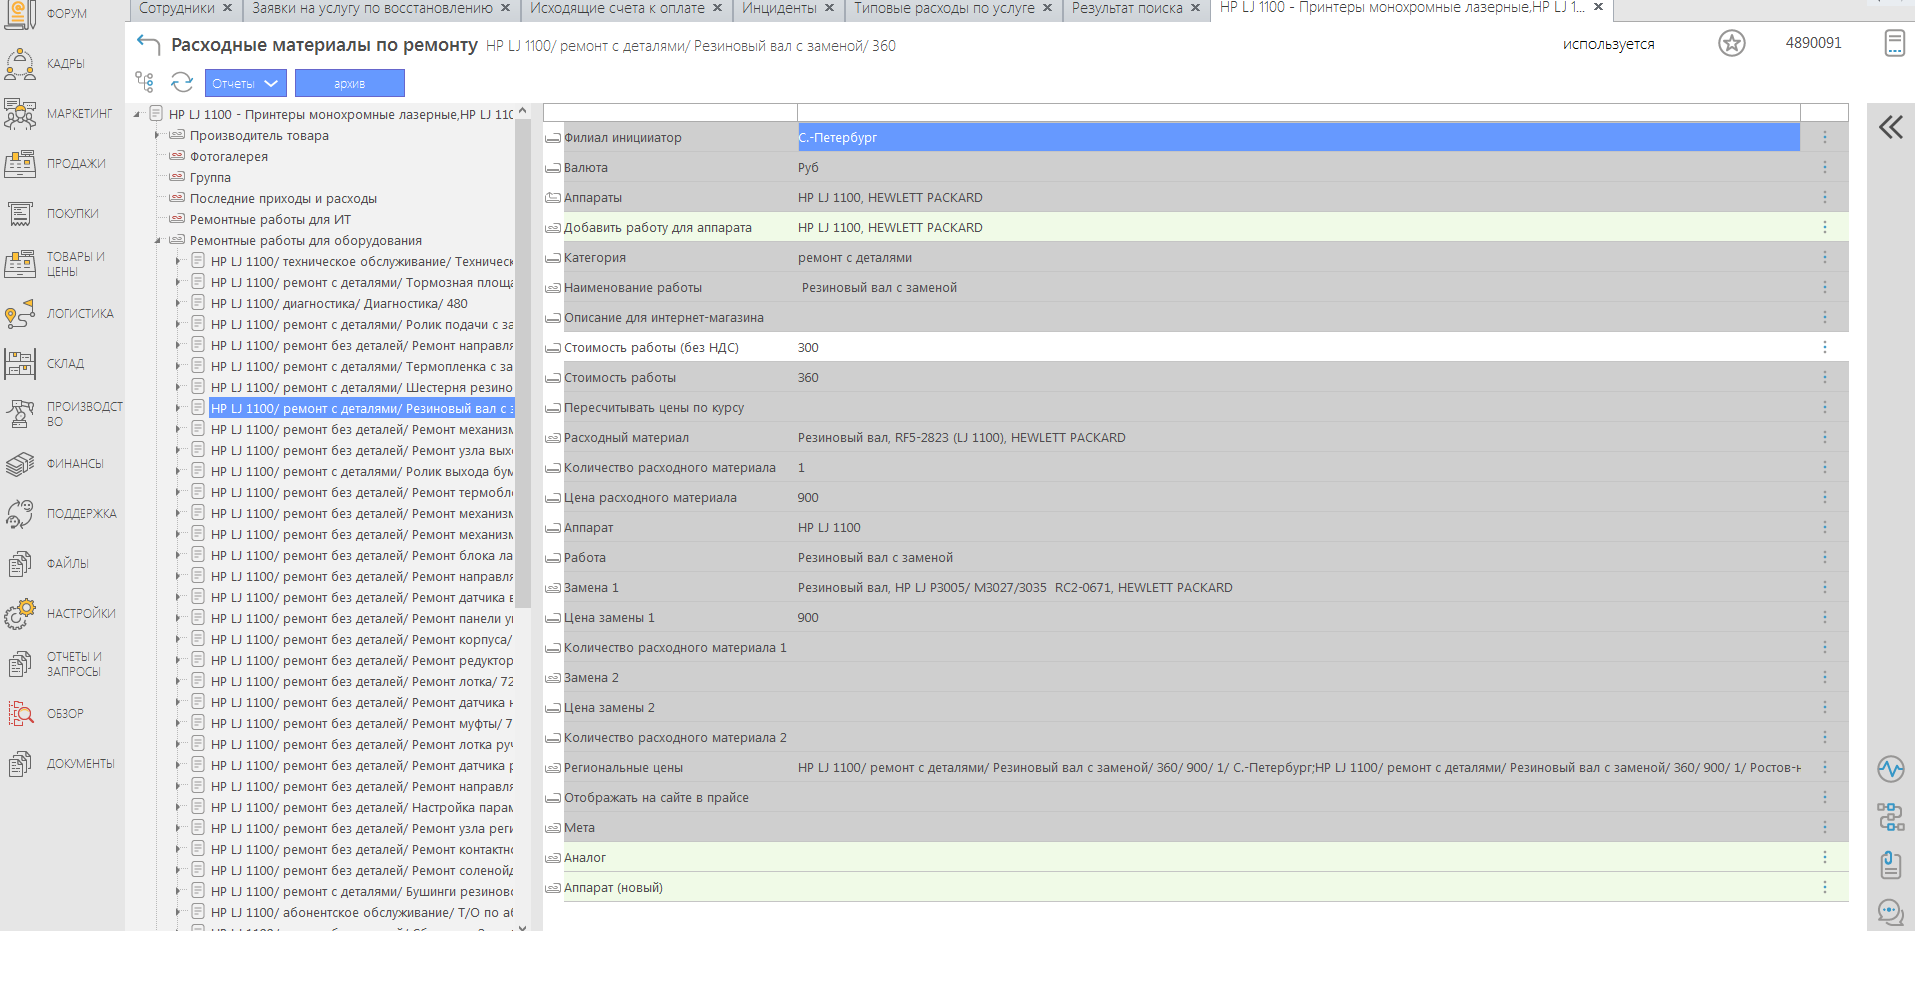This screenshot has width=1915, height=1008.
Task: Click the back arrow next to page title
Action: click(148, 44)
